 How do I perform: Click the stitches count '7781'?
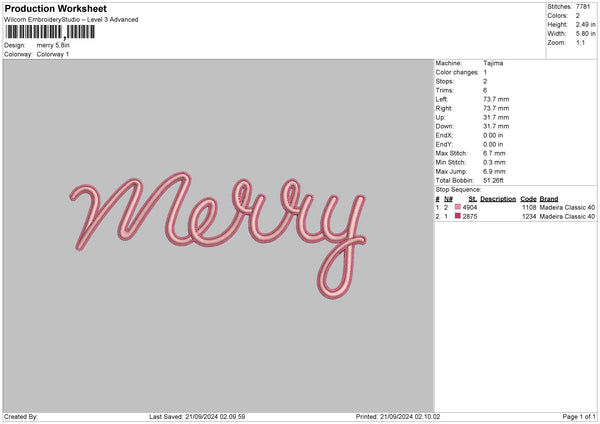click(x=583, y=7)
